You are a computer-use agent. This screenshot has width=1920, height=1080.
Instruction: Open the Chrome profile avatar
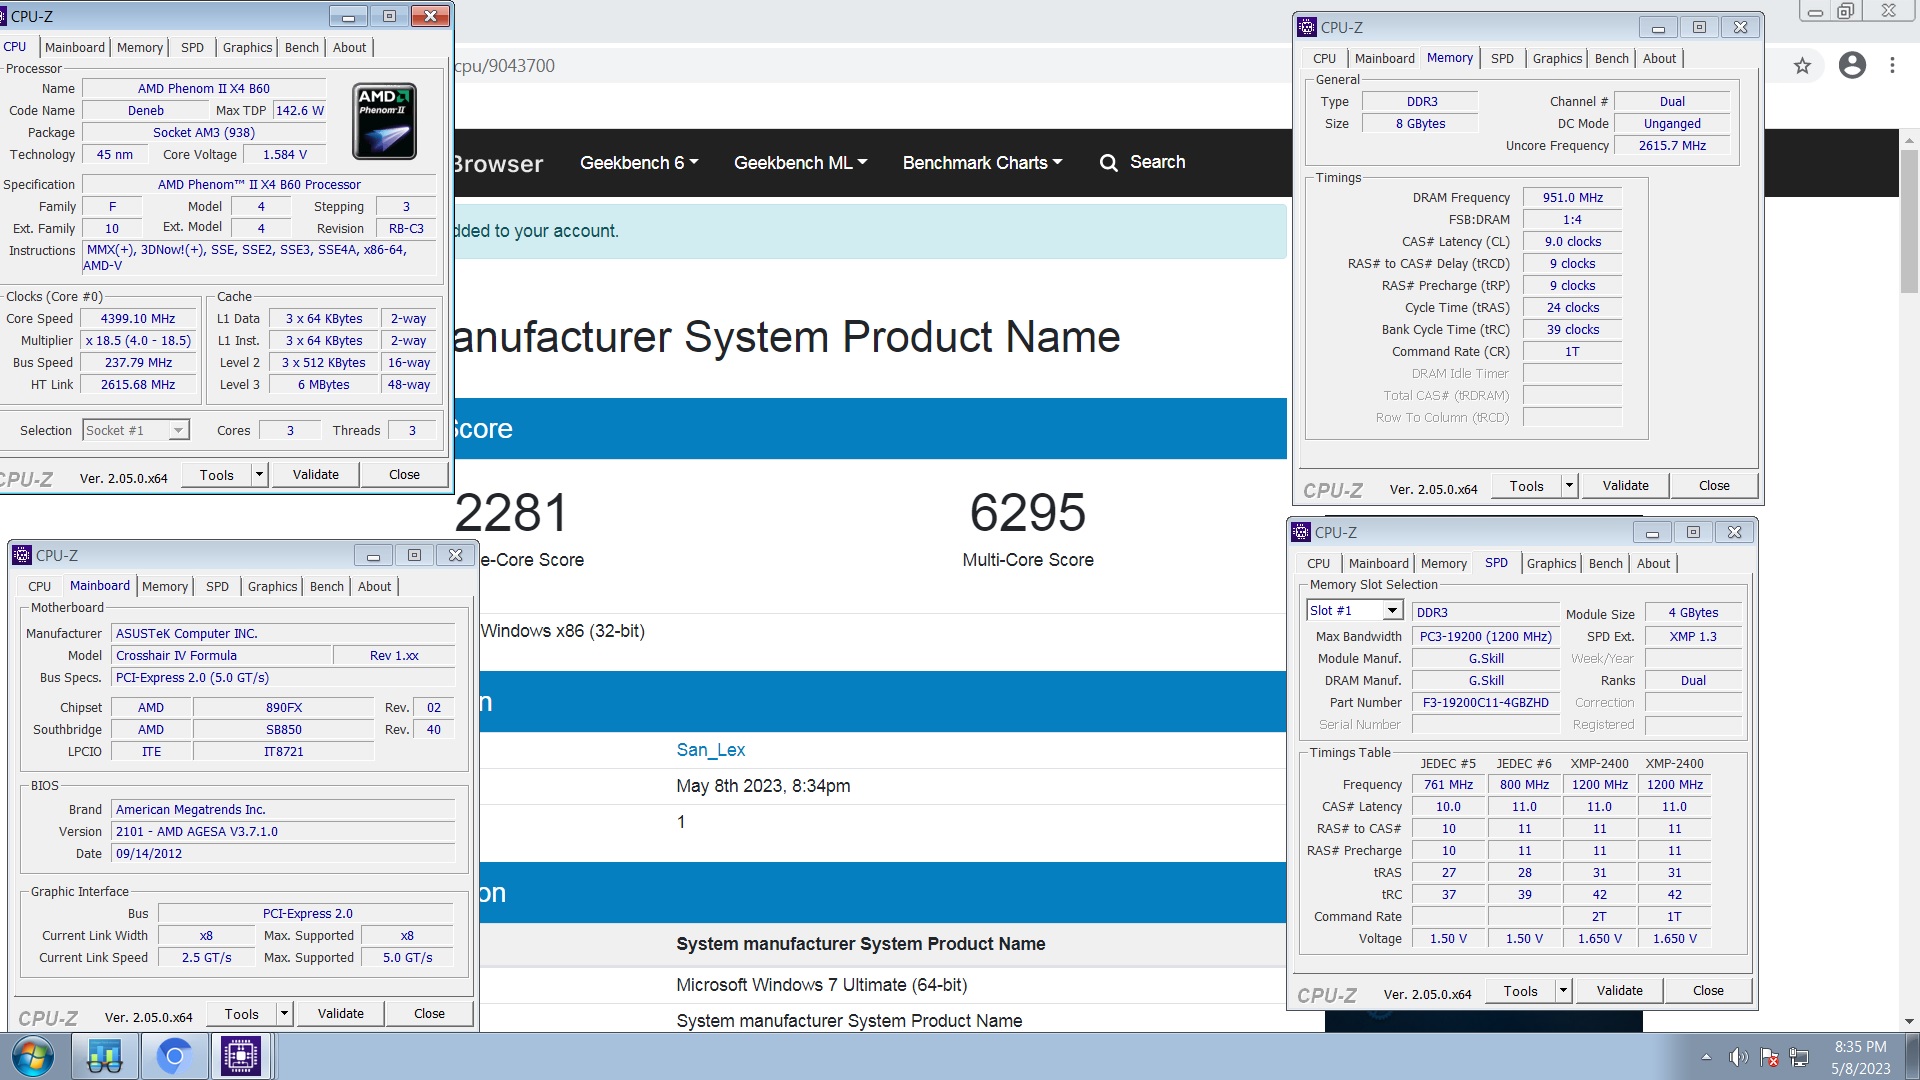coord(1852,66)
